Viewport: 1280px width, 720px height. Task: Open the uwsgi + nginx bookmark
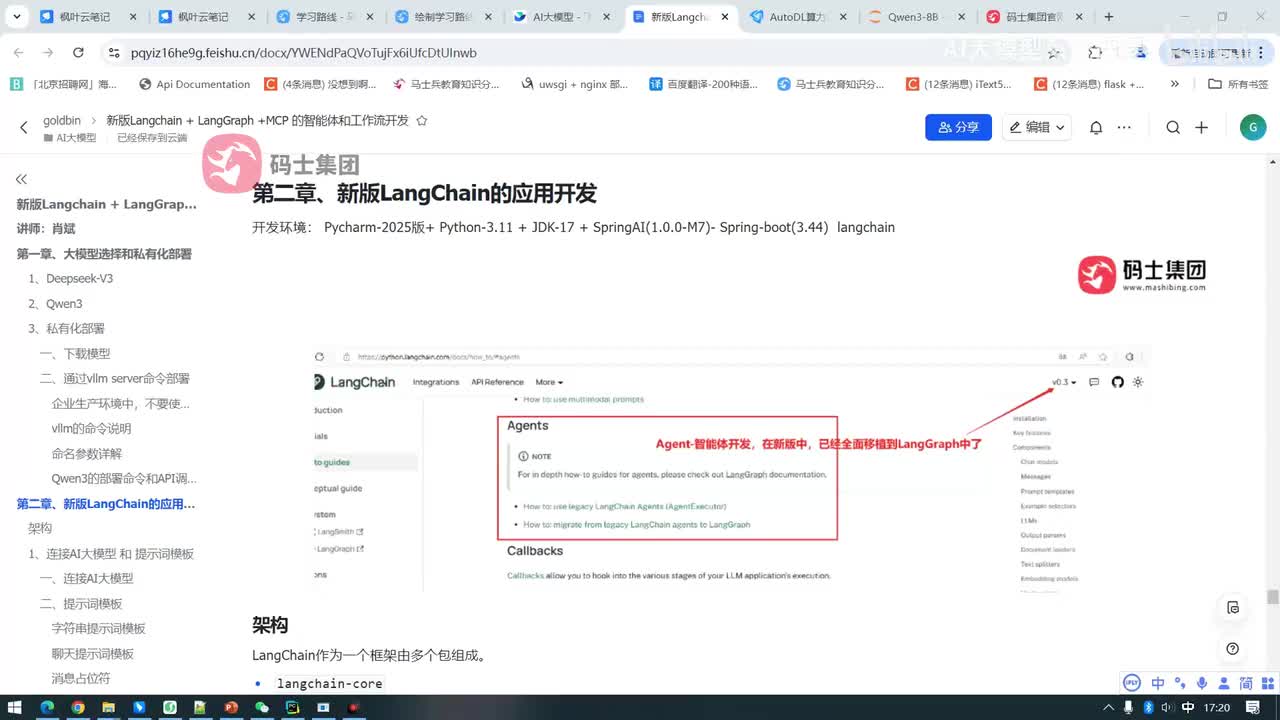pos(575,84)
